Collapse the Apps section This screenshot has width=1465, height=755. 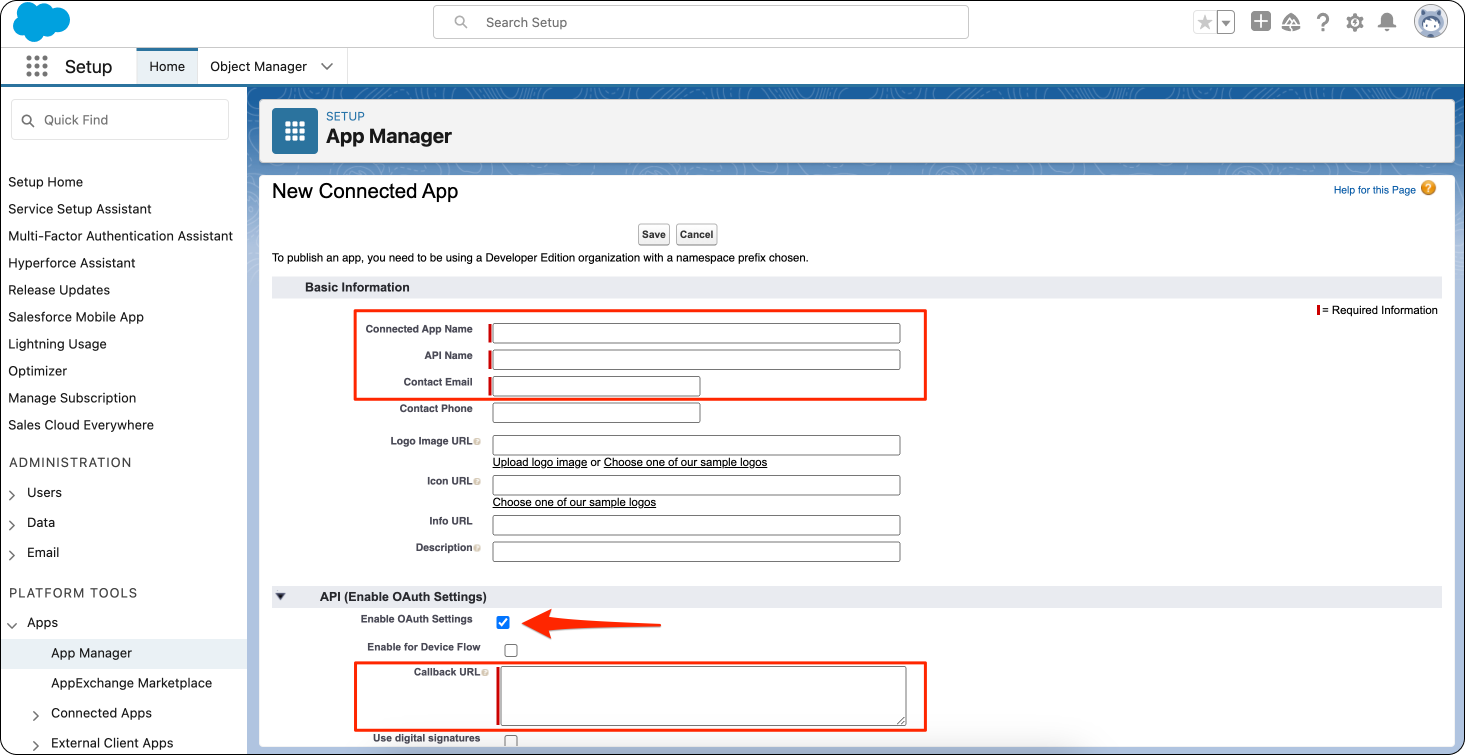[x=12, y=624]
